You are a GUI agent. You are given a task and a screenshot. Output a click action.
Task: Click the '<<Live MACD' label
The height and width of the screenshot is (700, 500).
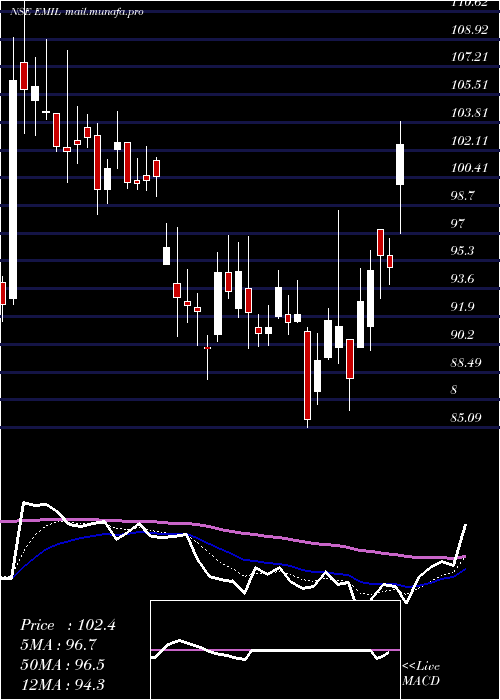421,674
